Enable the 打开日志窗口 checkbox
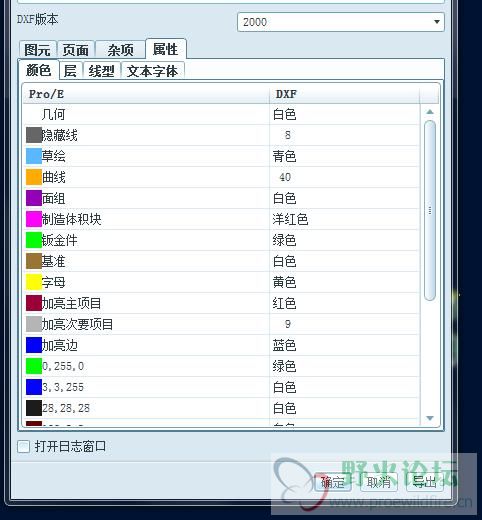The width and height of the screenshot is (482, 520). (x=23, y=447)
